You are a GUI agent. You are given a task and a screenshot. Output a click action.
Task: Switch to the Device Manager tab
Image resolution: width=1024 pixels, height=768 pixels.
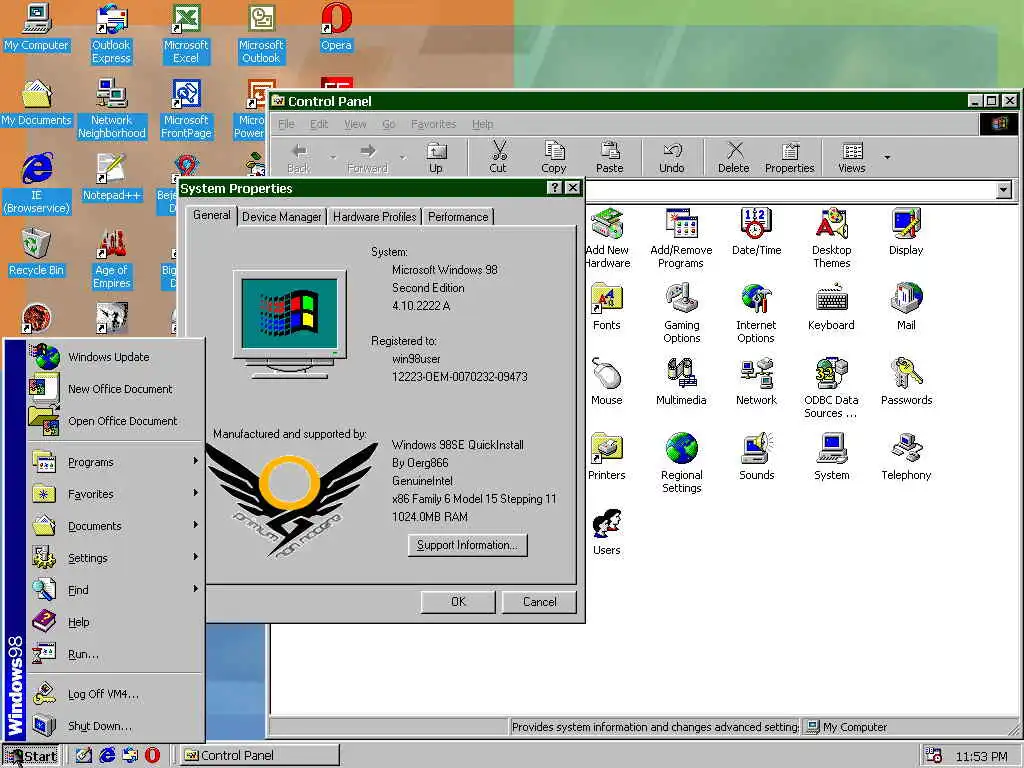coord(281,217)
